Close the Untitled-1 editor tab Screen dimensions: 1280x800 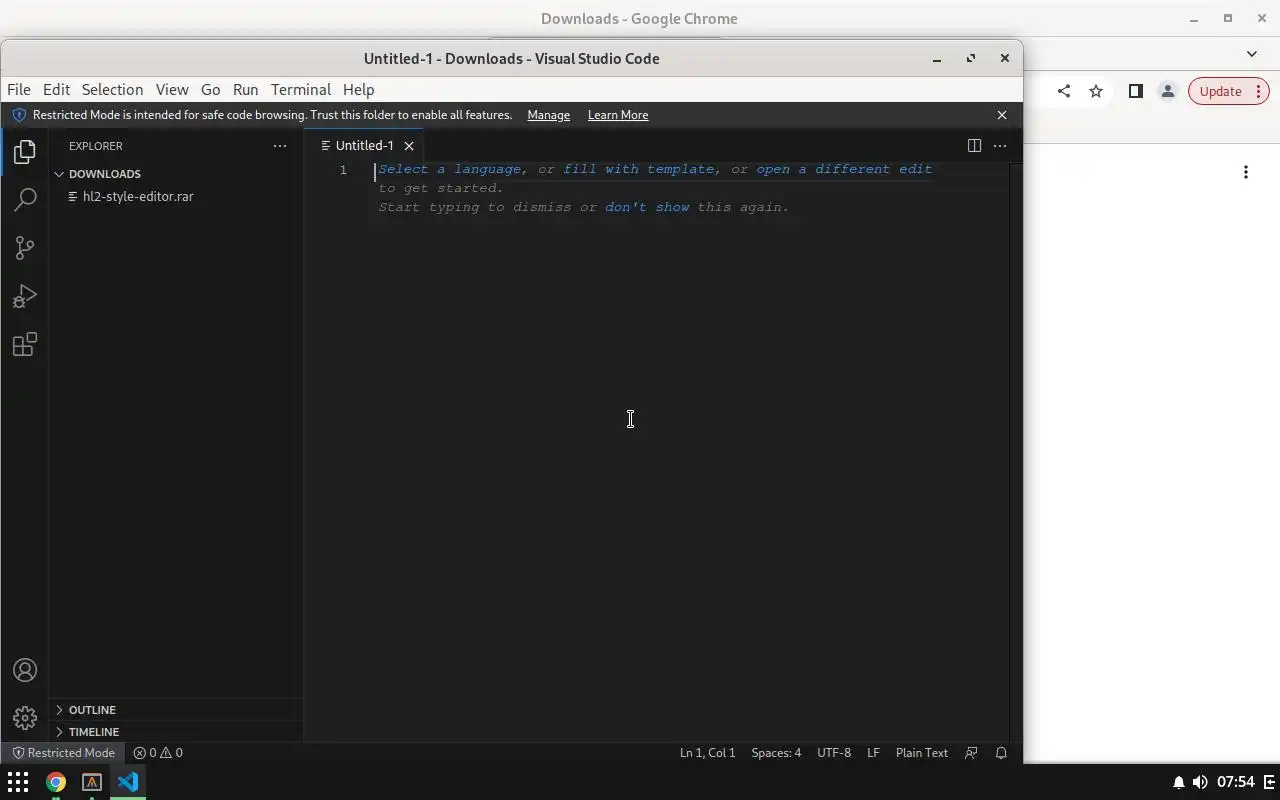[409, 146]
